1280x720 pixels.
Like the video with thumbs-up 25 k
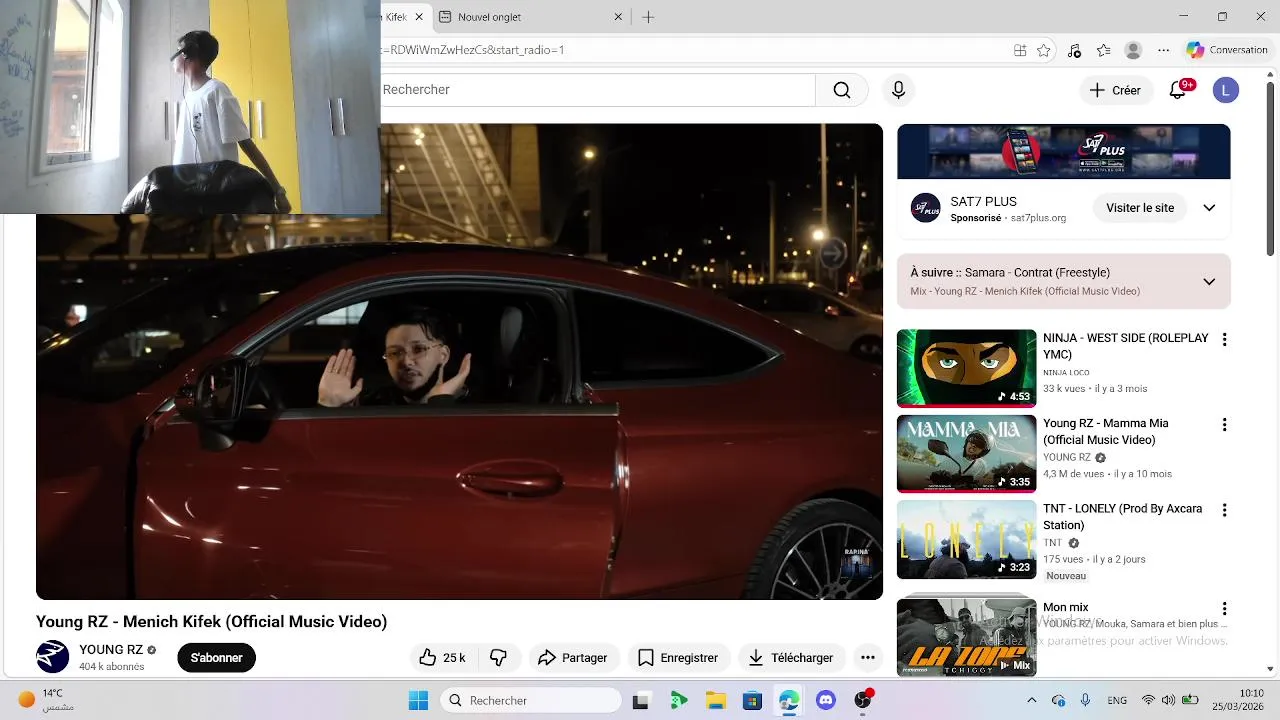443,657
